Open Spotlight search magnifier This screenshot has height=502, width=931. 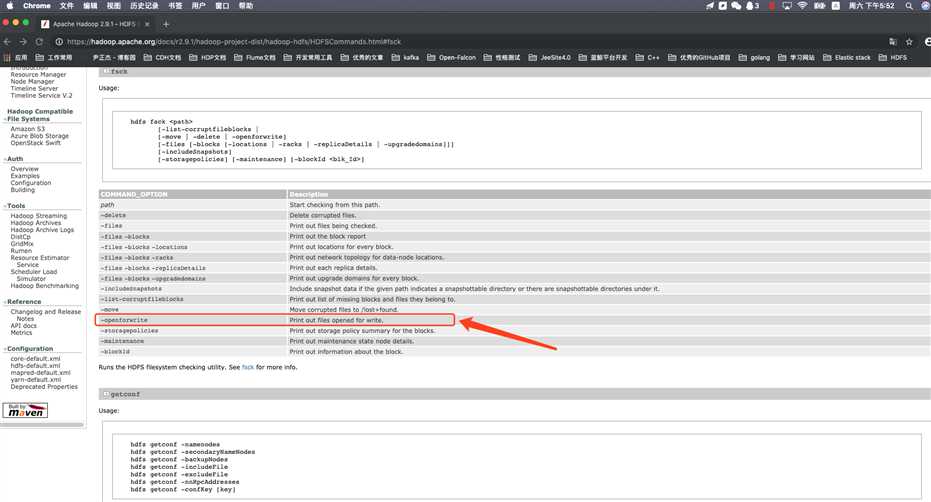(x=909, y=5)
